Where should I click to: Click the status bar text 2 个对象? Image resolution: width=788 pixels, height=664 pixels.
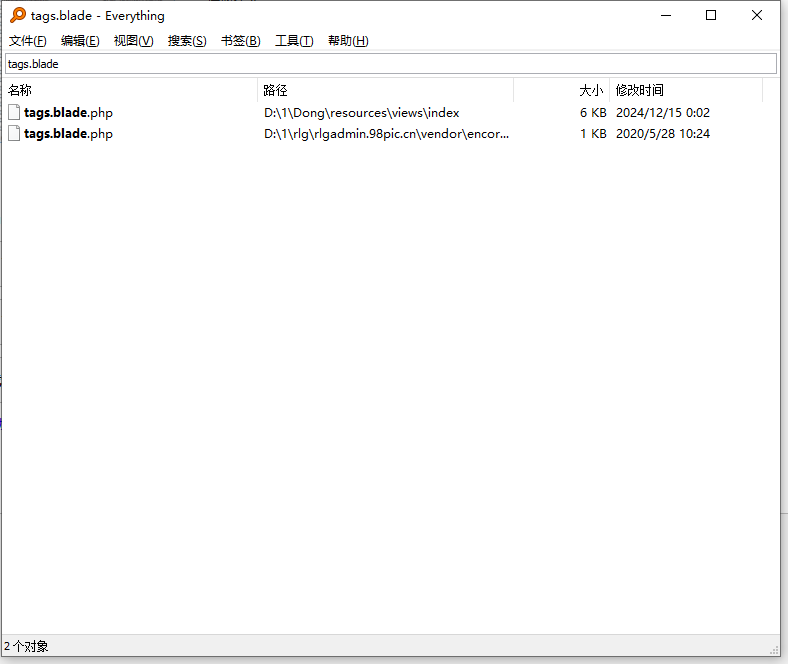[26, 646]
